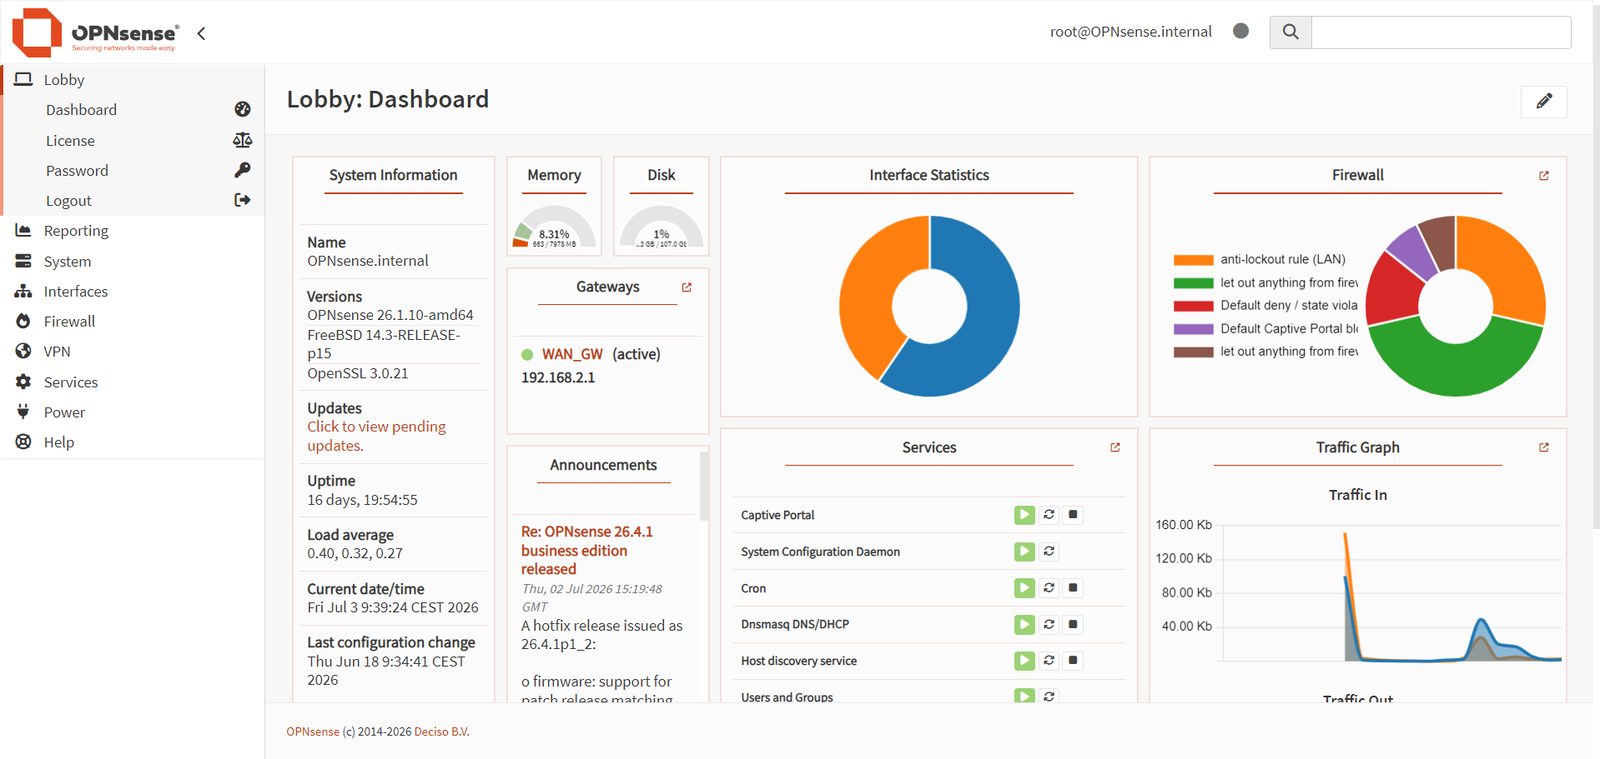Edit the dashboard with the pencil button
The width and height of the screenshot is (1600, 759).
click(1544, 101)
